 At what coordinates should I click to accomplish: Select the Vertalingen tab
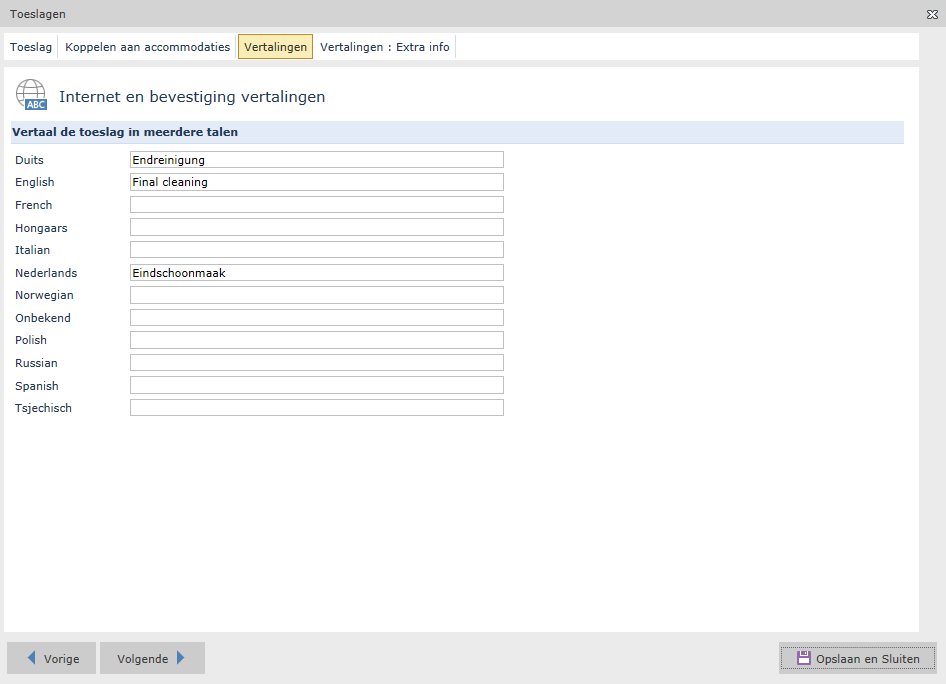(x=275, y=47)
